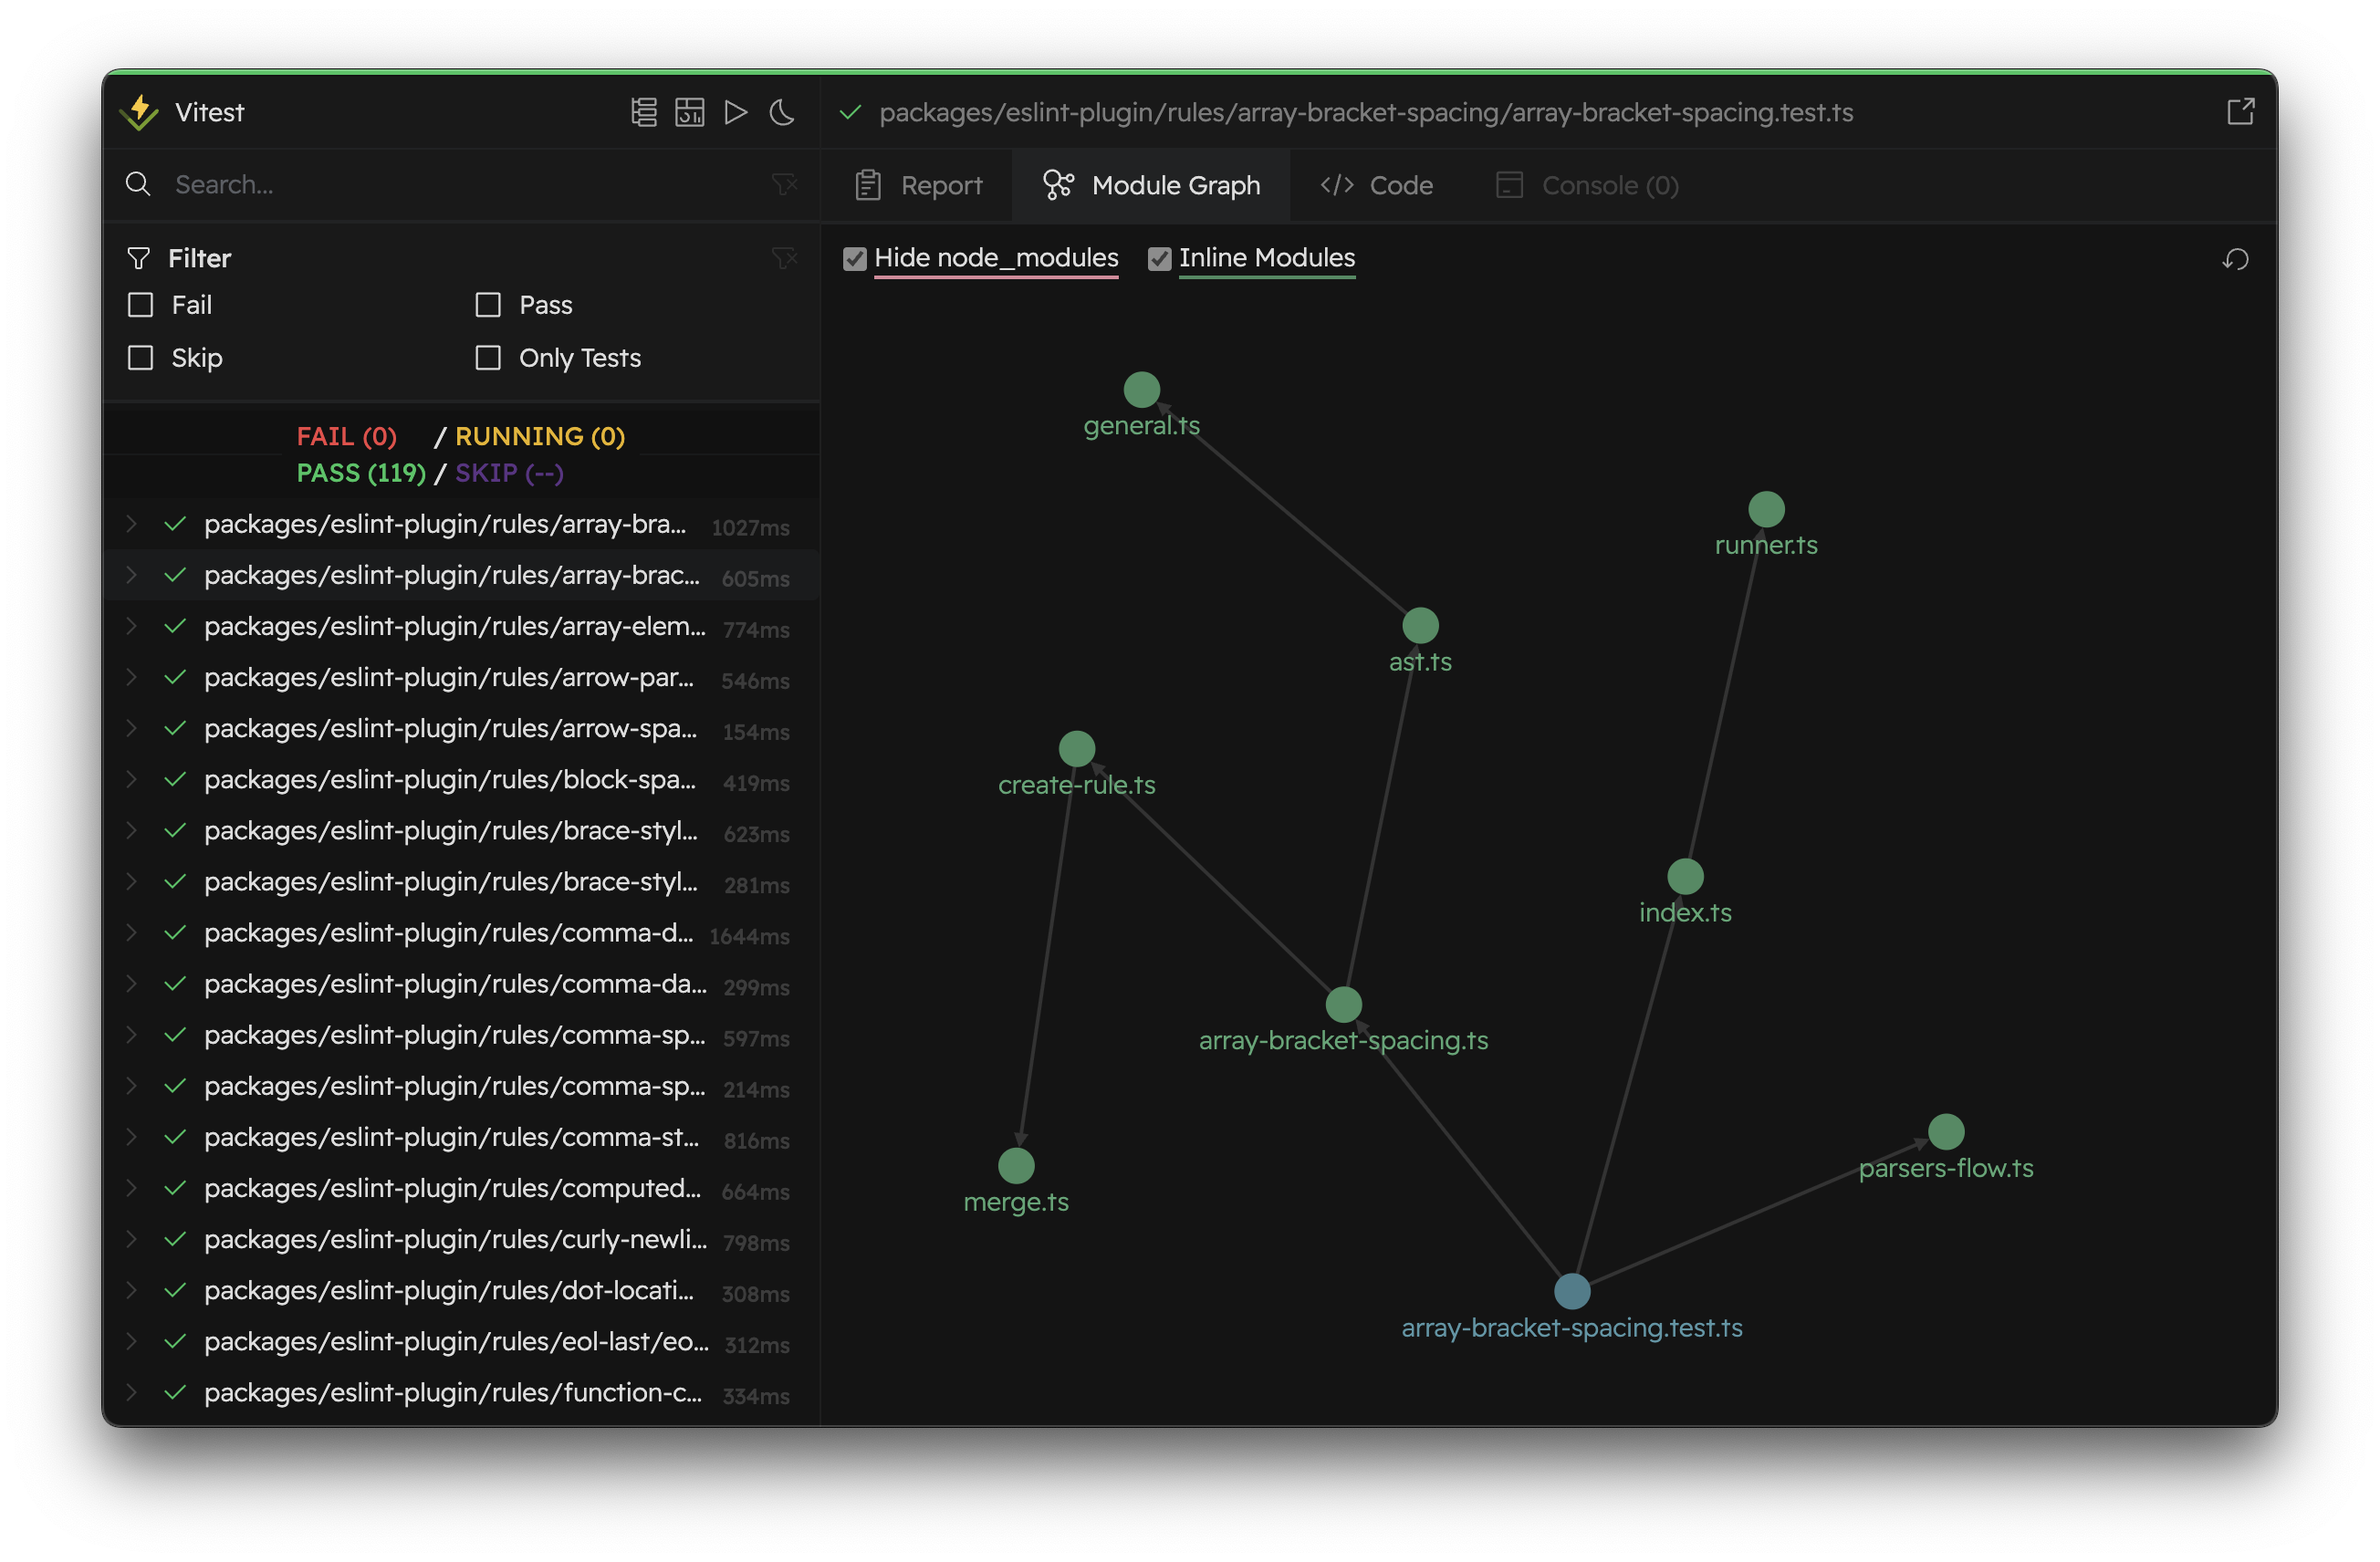
Task: Toggle dark mode with the moon icon
Action: (782, 112)
